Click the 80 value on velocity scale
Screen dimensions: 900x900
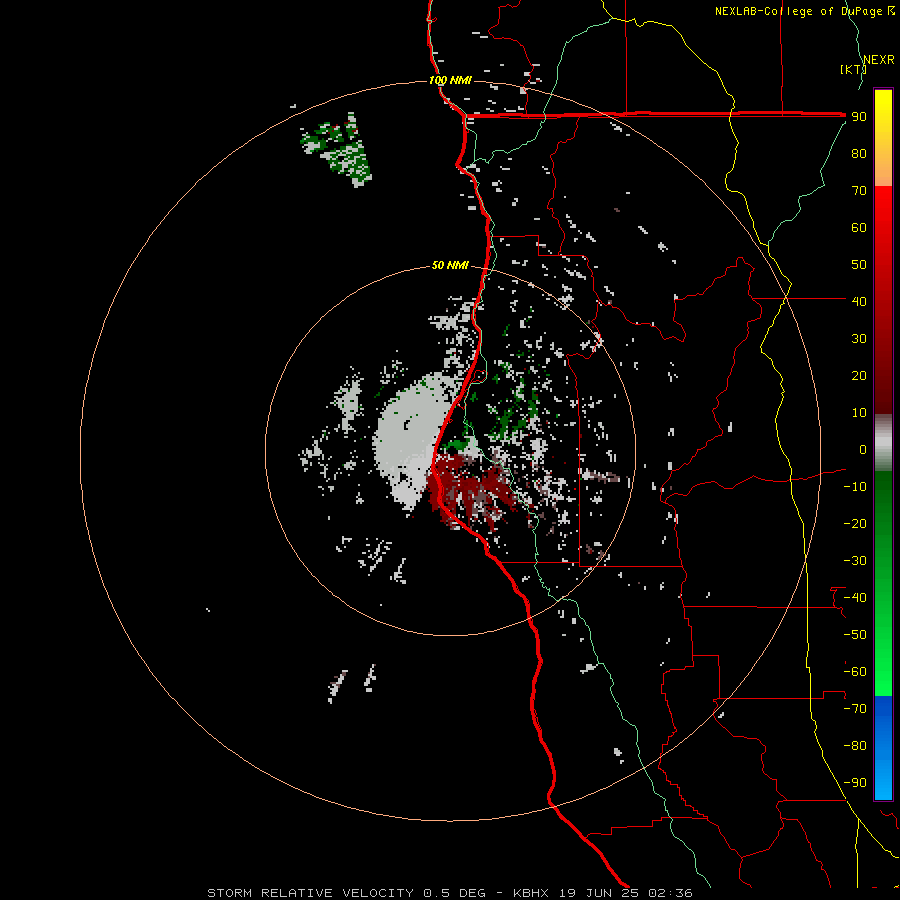[859, 154]
